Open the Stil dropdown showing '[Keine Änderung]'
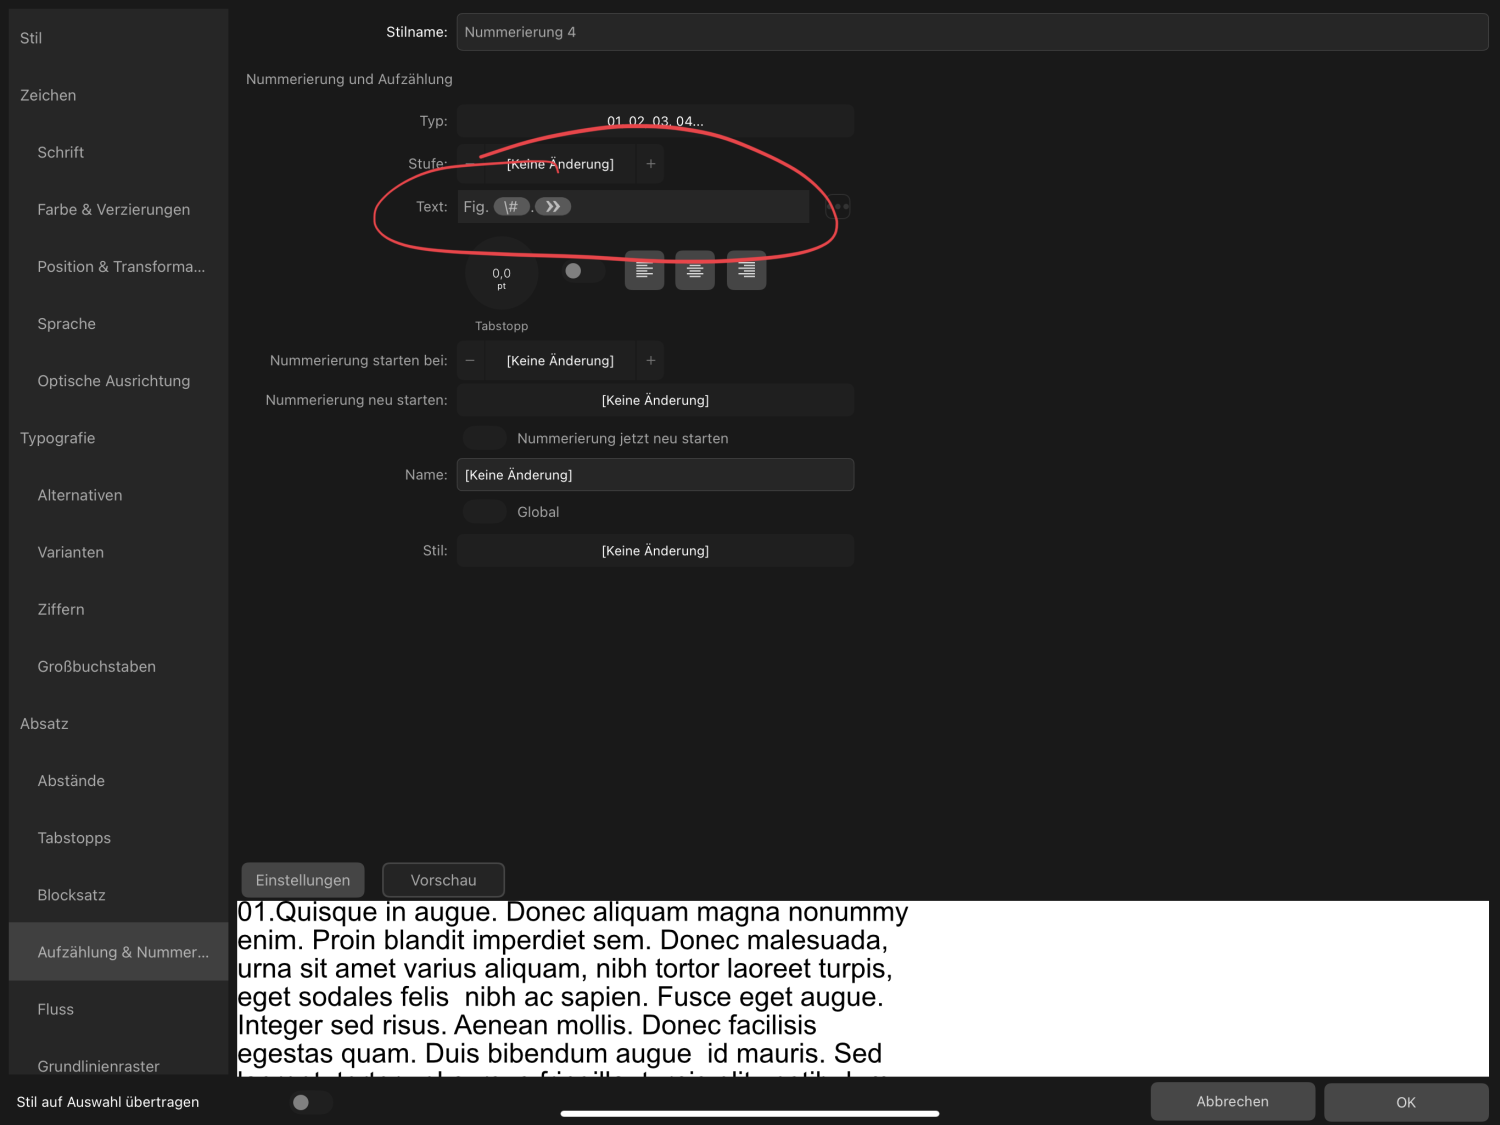This screenshot has width=1500, height=1125. [x=655, y=550]
